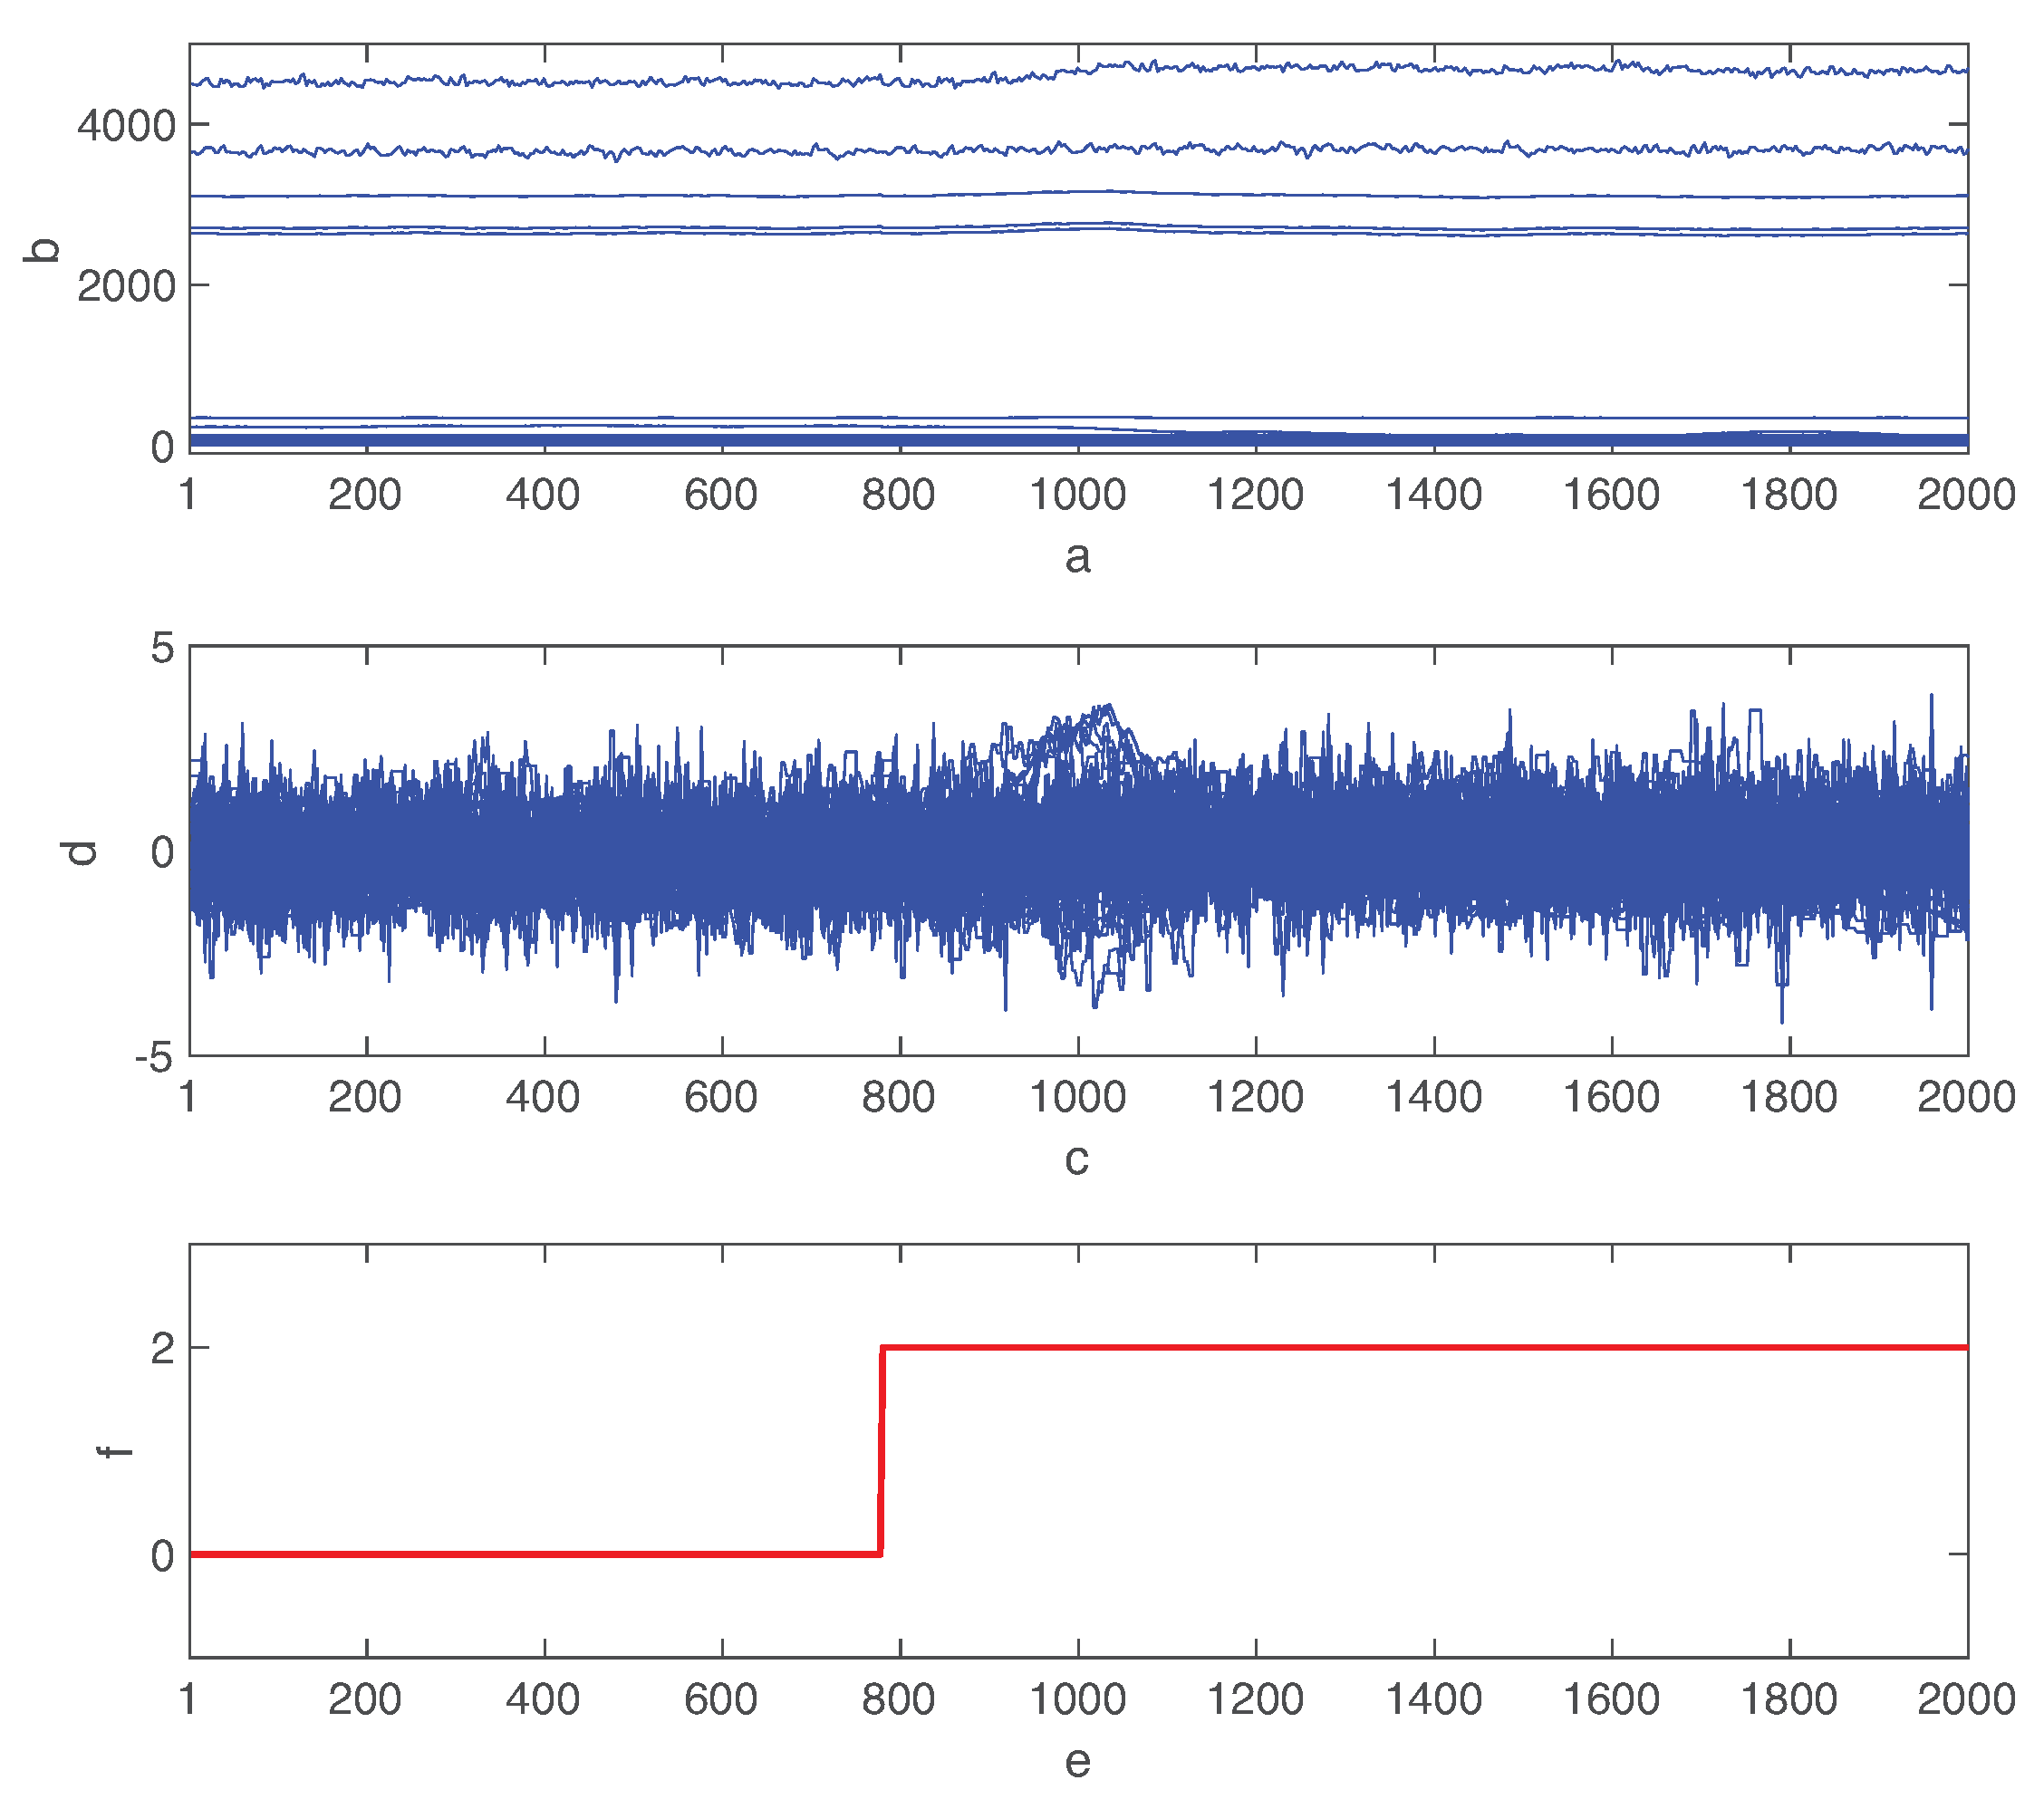Image resolution: width=2044 pixels, height=1809 pixels.
Task: Click the x-axis label 'a' on top plot
Action: click(1077, 557)
